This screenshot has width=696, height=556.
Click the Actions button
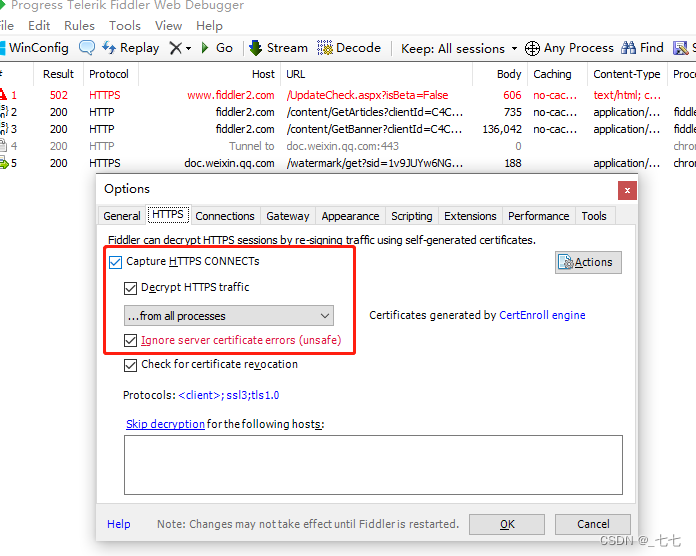[588, 262]
